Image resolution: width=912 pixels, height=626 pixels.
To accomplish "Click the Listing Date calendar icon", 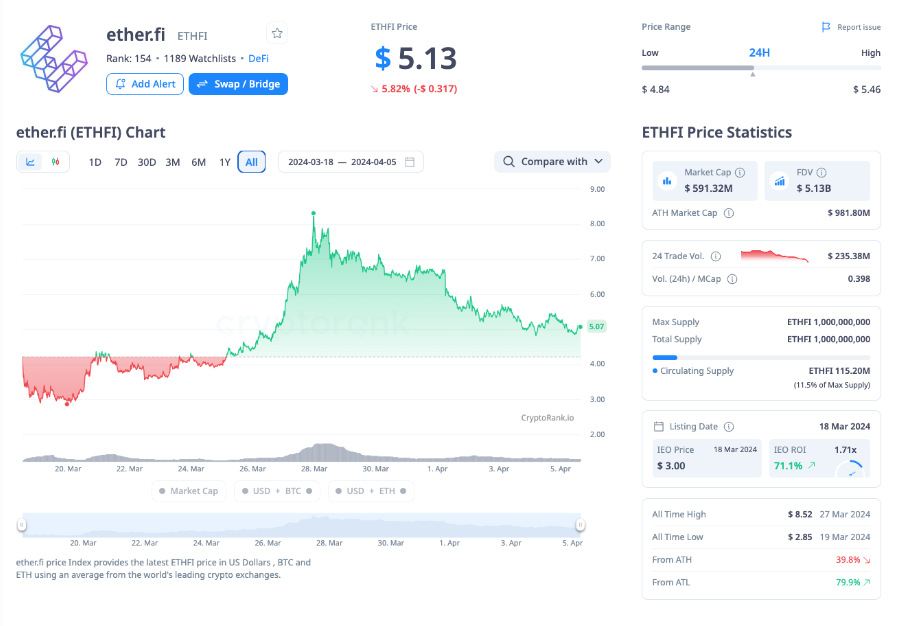I will [658, 426].
